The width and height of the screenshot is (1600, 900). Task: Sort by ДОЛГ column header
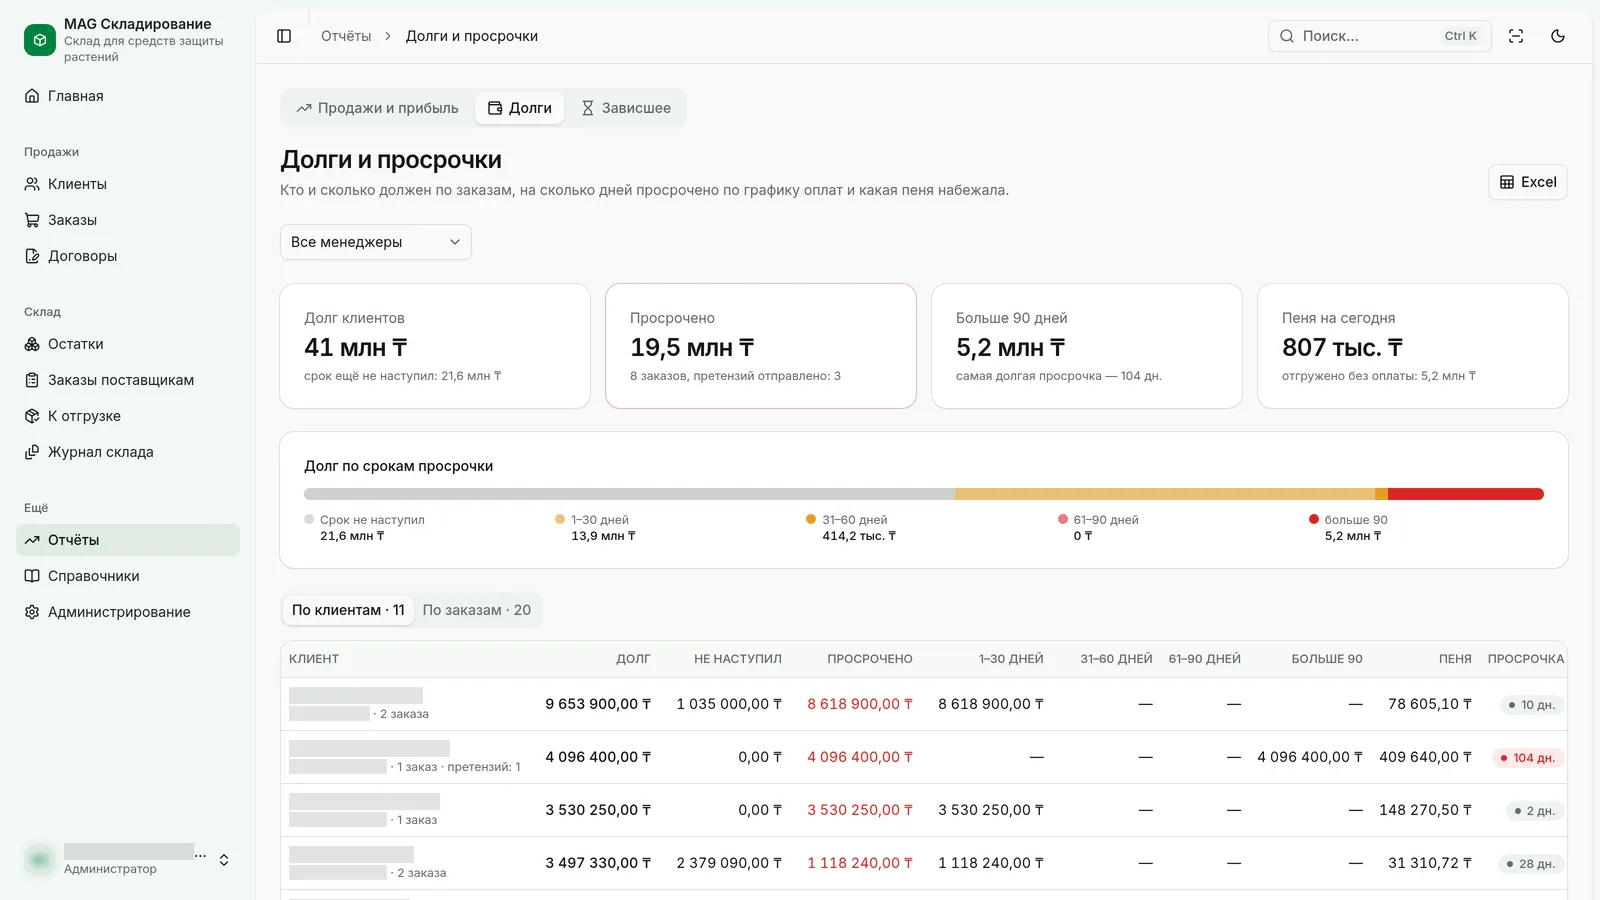pyautogui.click(x=633, y=659)
